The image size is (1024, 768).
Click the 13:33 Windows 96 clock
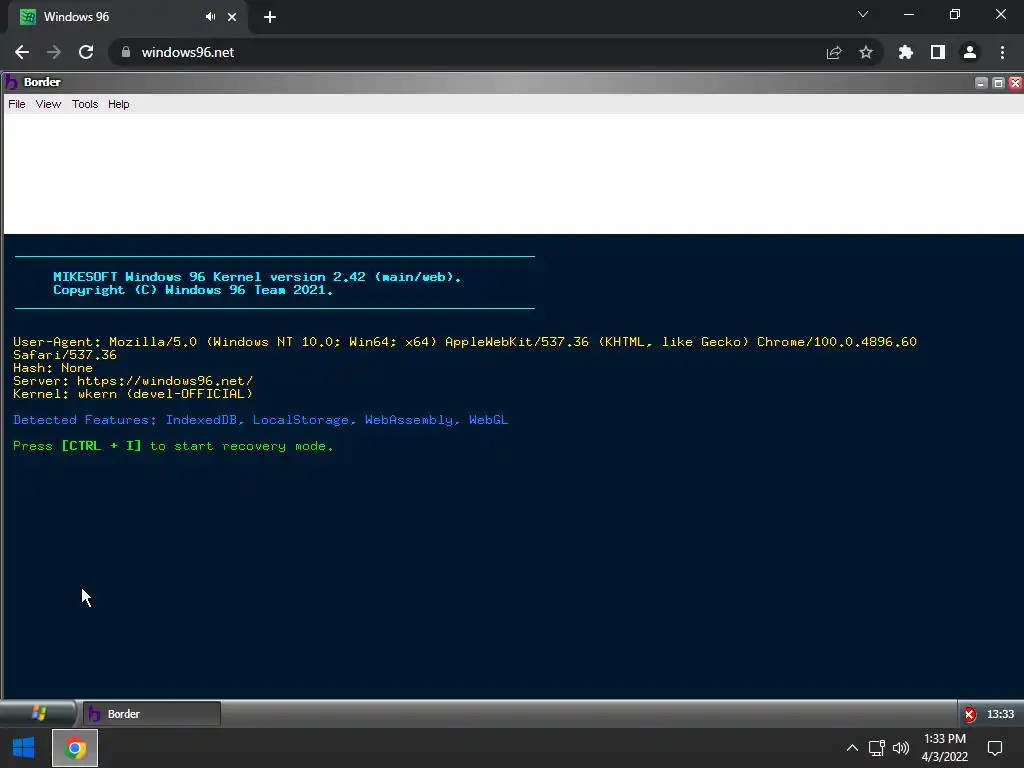coord(1000,714)
